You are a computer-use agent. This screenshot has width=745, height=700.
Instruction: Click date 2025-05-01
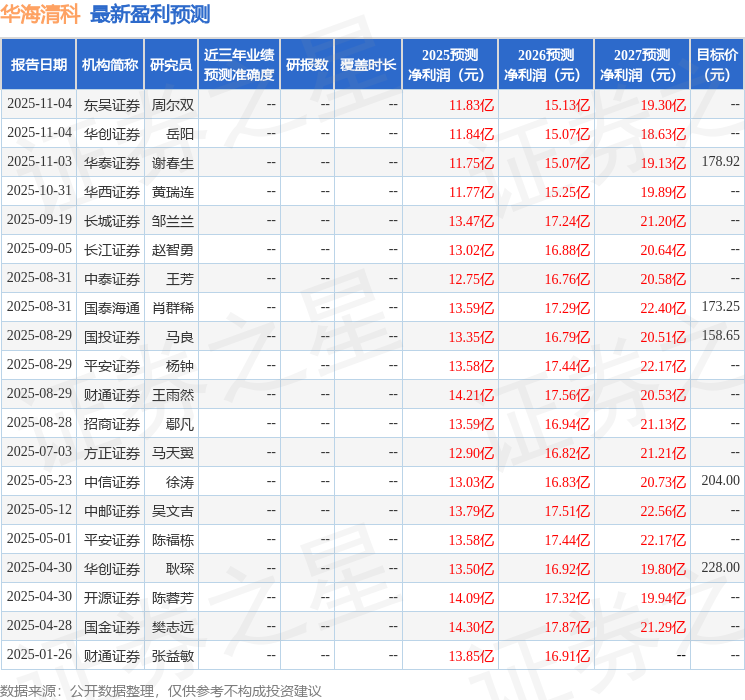click(x=39, y=538)
